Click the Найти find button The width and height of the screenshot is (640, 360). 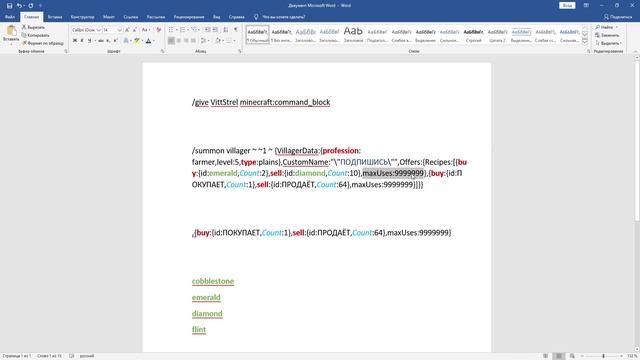click(606, 27)
